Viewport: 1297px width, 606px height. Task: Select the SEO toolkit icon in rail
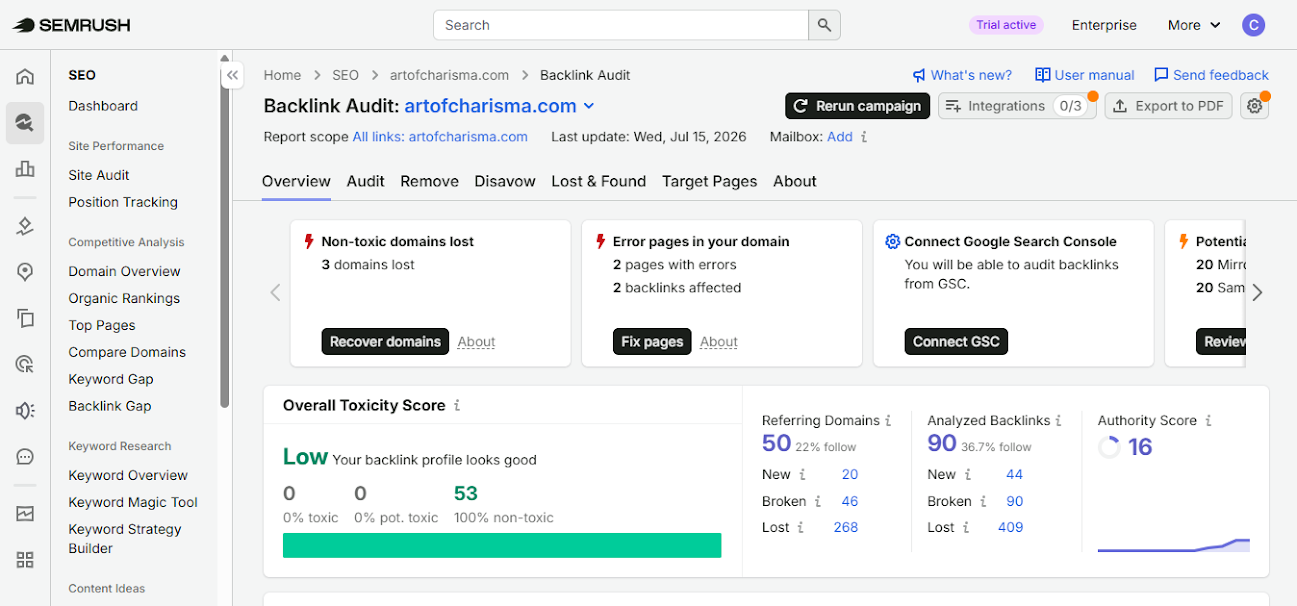tap(25, 123)
